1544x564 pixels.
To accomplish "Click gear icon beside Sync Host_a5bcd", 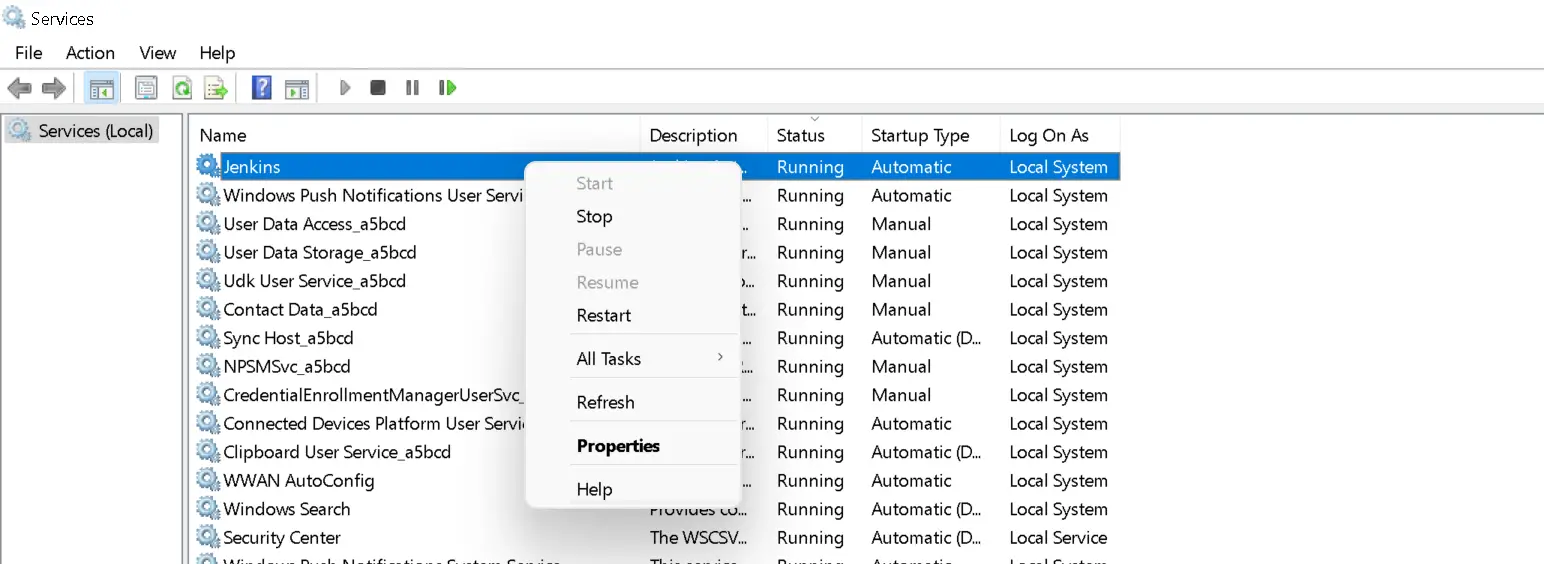I will point(208,337).
